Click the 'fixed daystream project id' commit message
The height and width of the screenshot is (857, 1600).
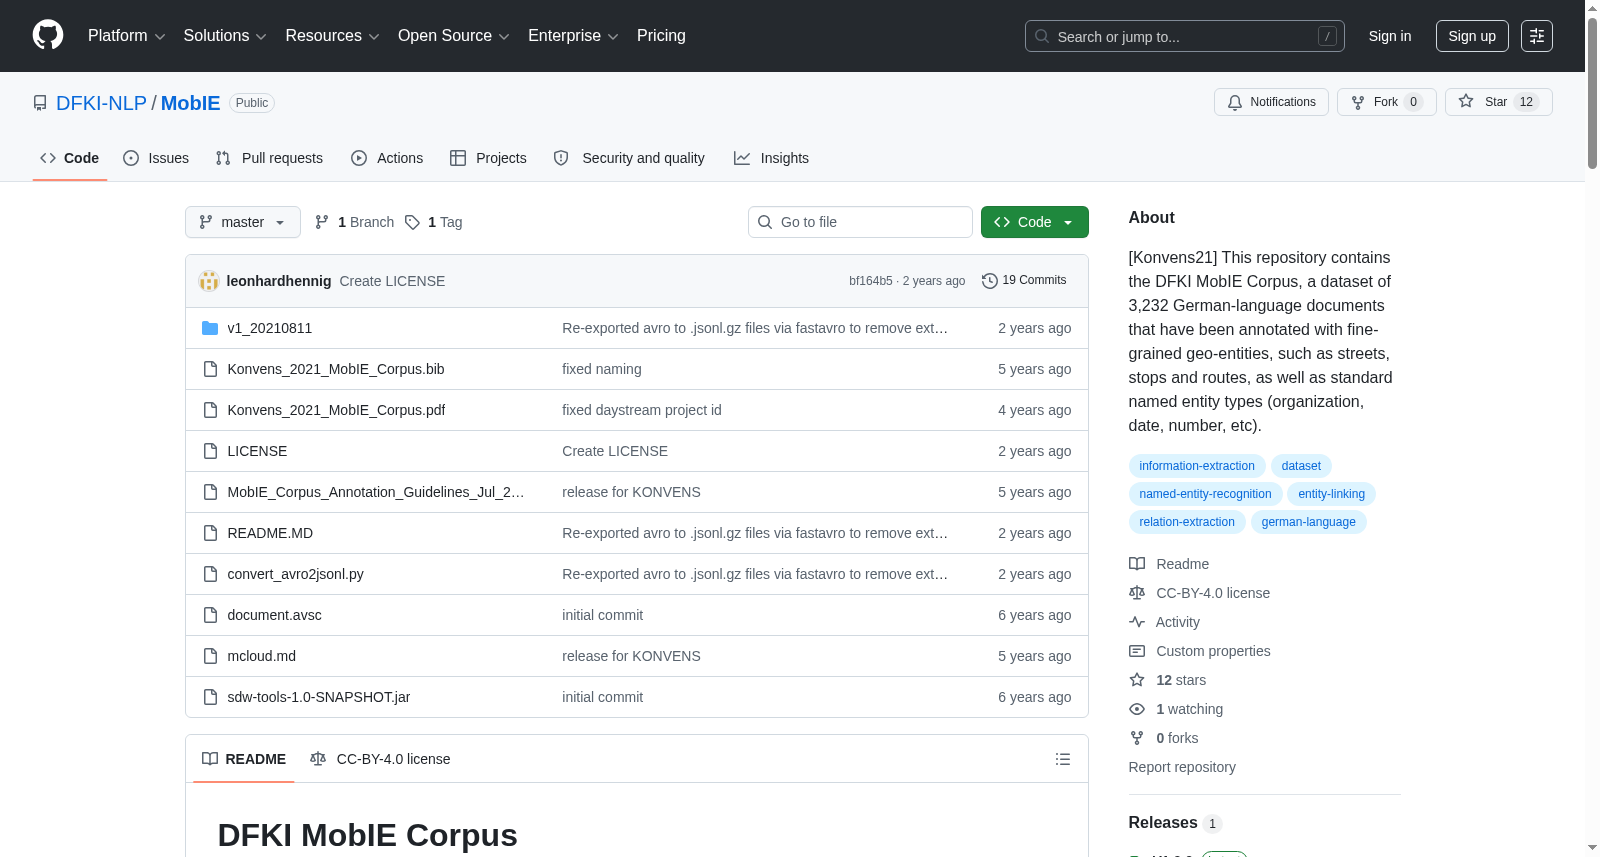point(642,410)
